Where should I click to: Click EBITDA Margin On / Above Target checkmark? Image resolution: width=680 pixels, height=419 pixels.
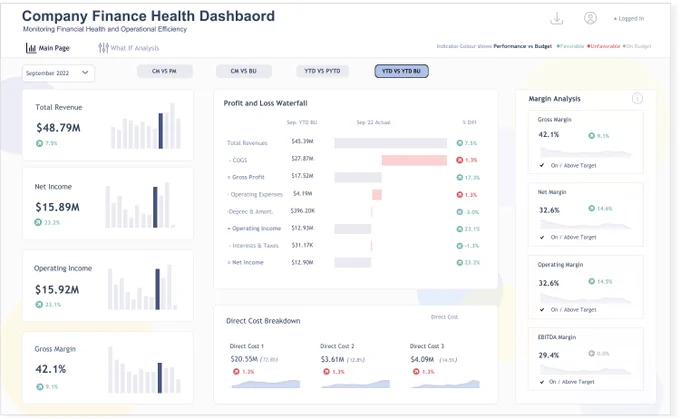click(x=542, y=382)
